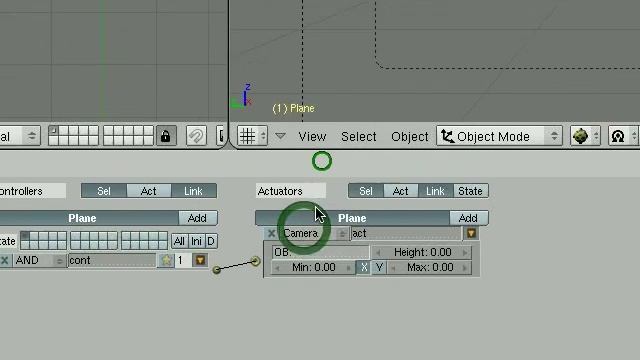The height and width of the screenshot is (360, 640).
Task: Click the Max: 0.00 value field
Action: pos(429,268)
